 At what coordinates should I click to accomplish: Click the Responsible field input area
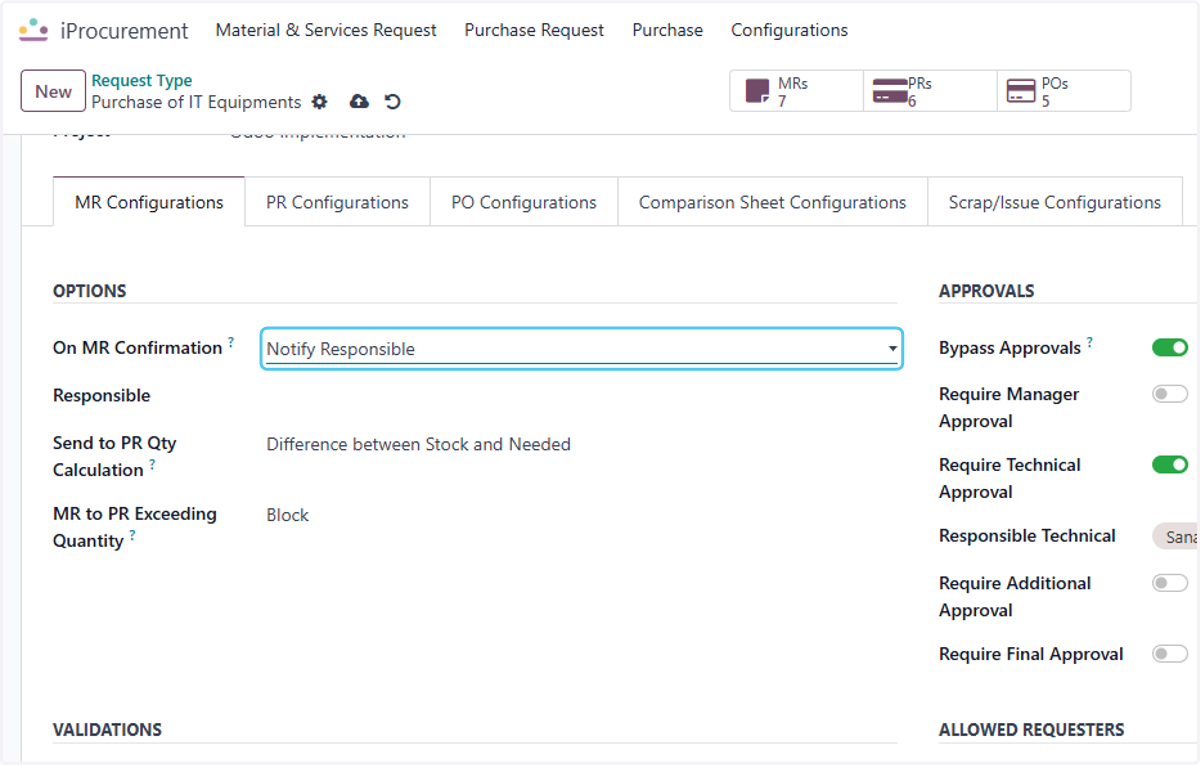(x=582, y=396)
